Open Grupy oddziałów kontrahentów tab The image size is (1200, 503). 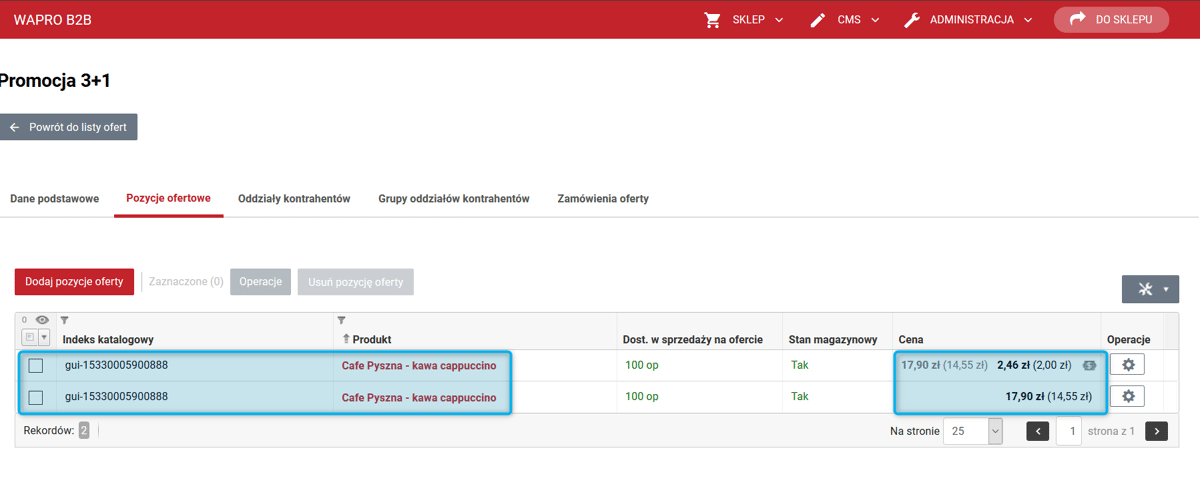click(453, 199)
